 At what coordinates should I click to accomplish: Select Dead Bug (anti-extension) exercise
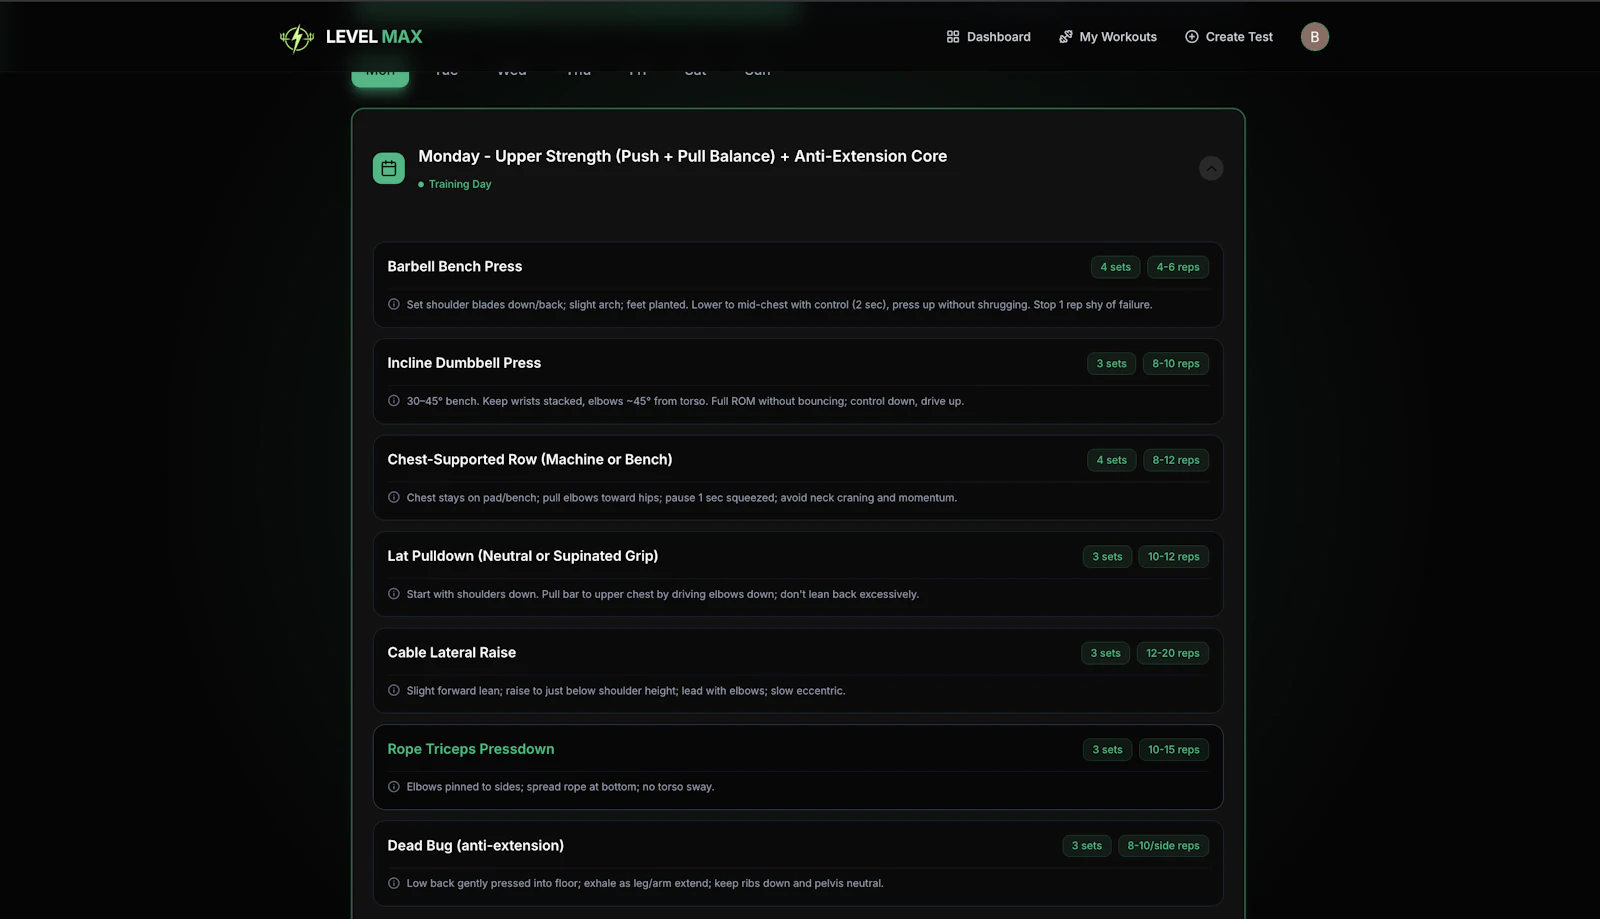click(x=476, y=845)
